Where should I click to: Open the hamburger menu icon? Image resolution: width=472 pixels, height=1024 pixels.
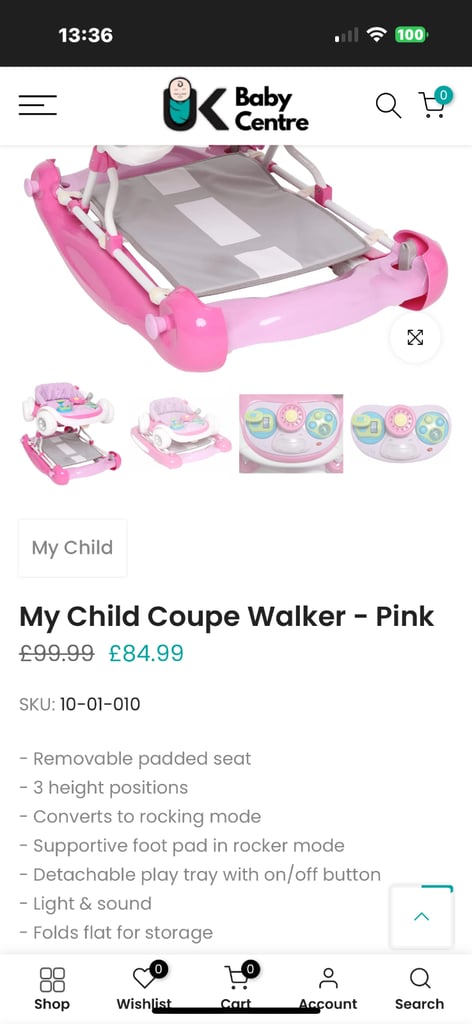point(37,105)
